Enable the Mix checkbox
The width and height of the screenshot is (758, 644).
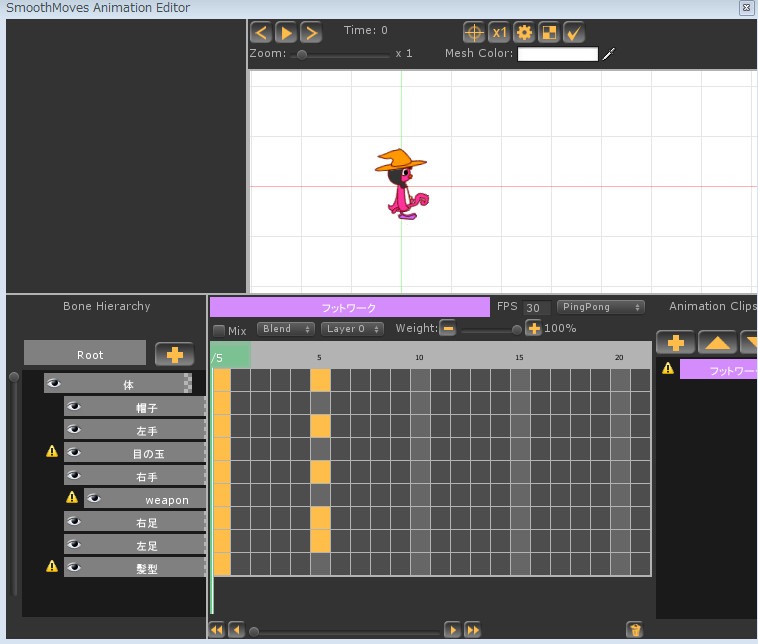pos(219,330)
